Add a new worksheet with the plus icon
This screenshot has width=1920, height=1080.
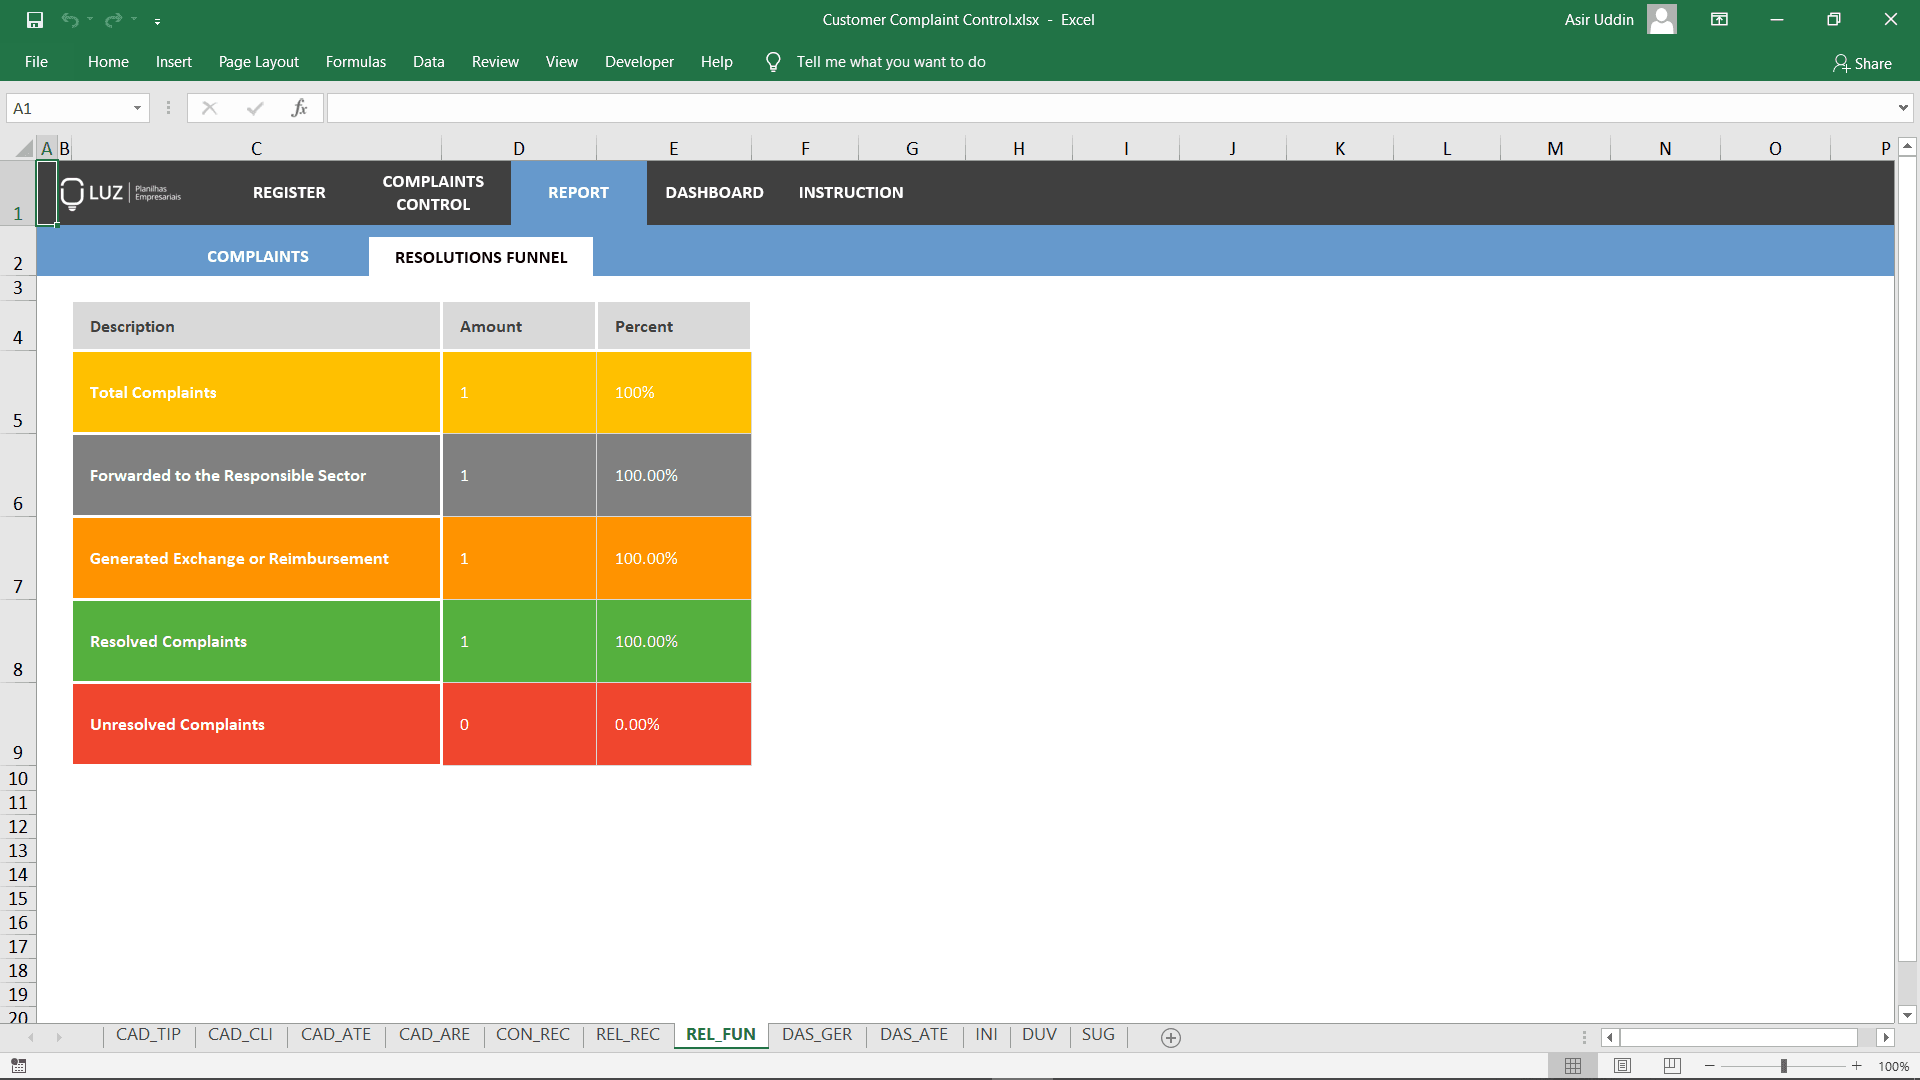(x=1169, y=1038)
